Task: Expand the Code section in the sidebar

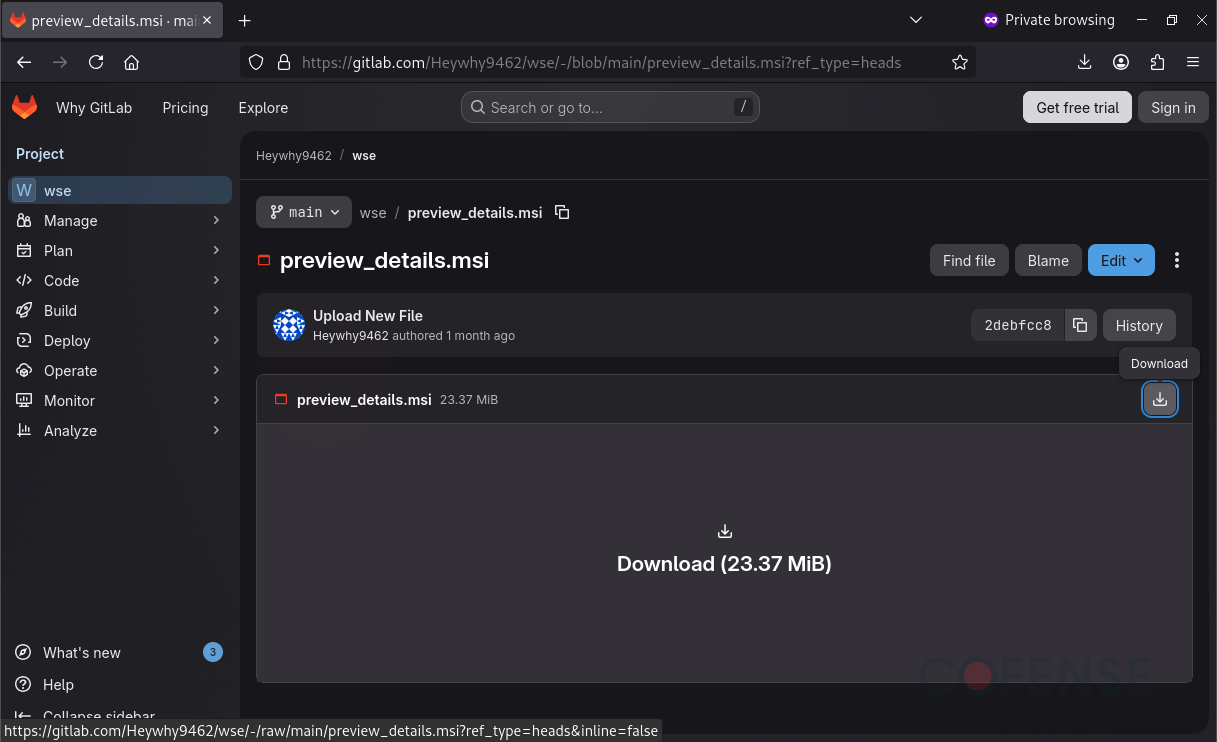Action: coord(63,280)
